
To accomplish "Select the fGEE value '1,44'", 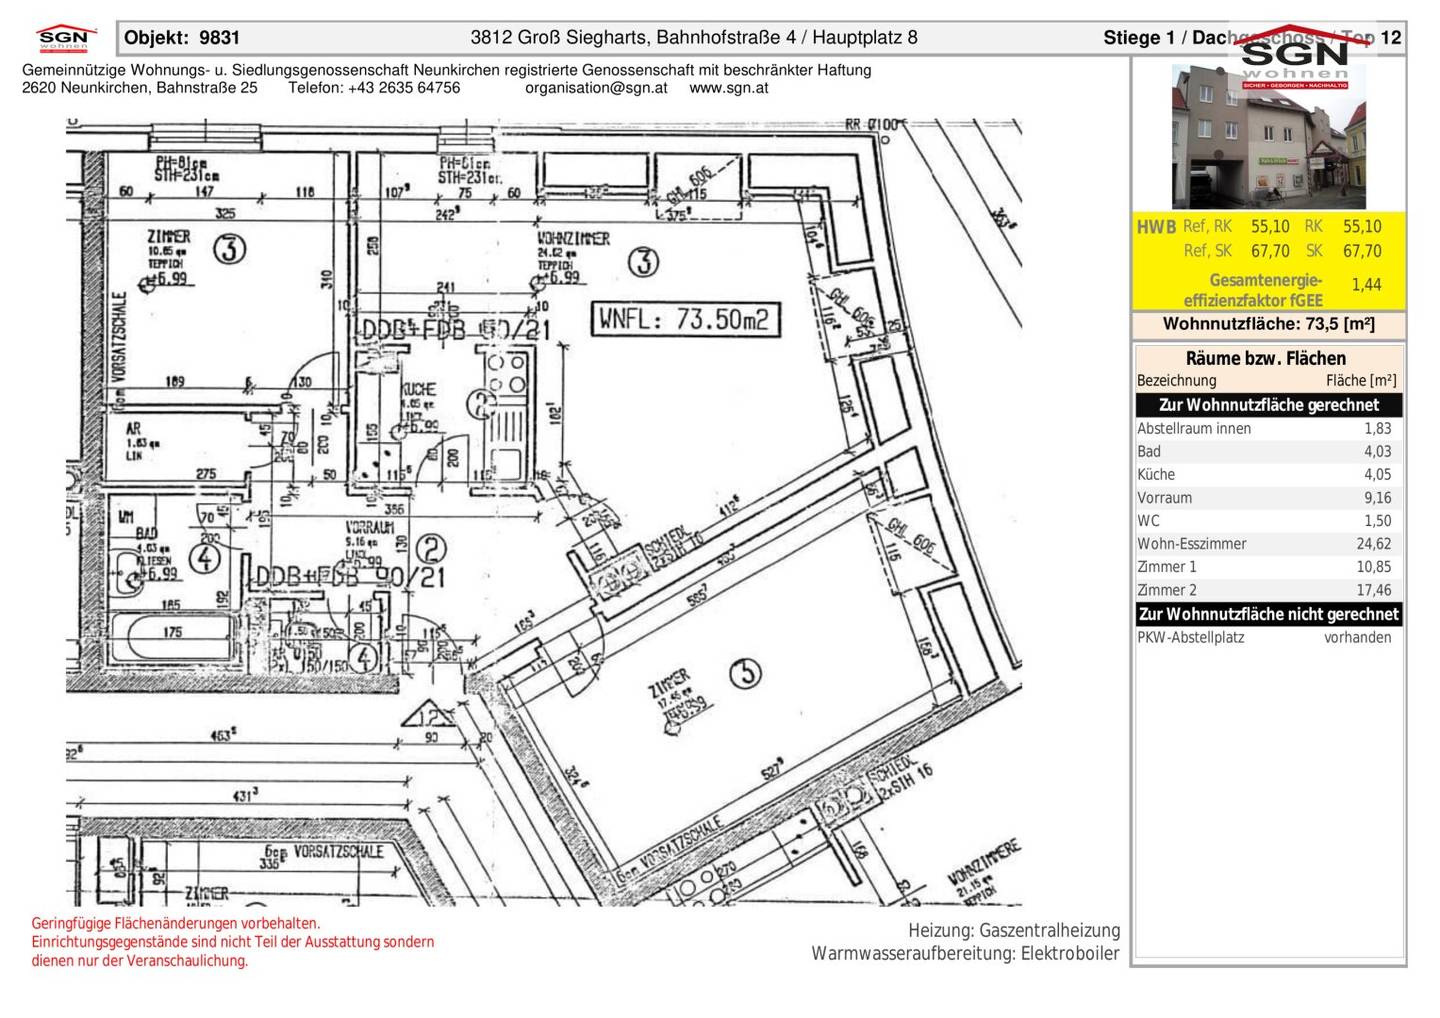I will tap(1366, 285).
